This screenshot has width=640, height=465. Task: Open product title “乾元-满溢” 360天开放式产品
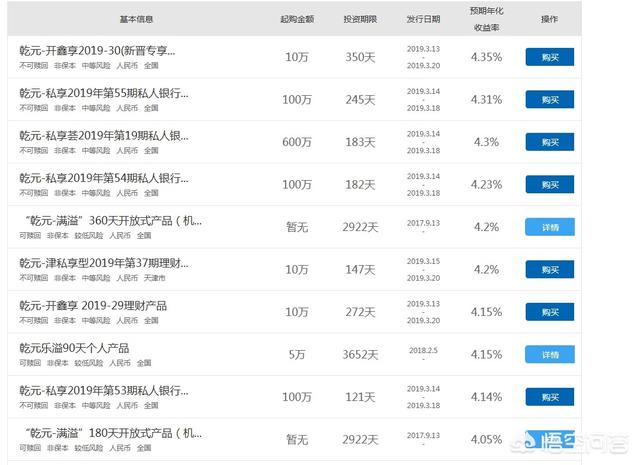pyautogui.click(x=113, y=221)
